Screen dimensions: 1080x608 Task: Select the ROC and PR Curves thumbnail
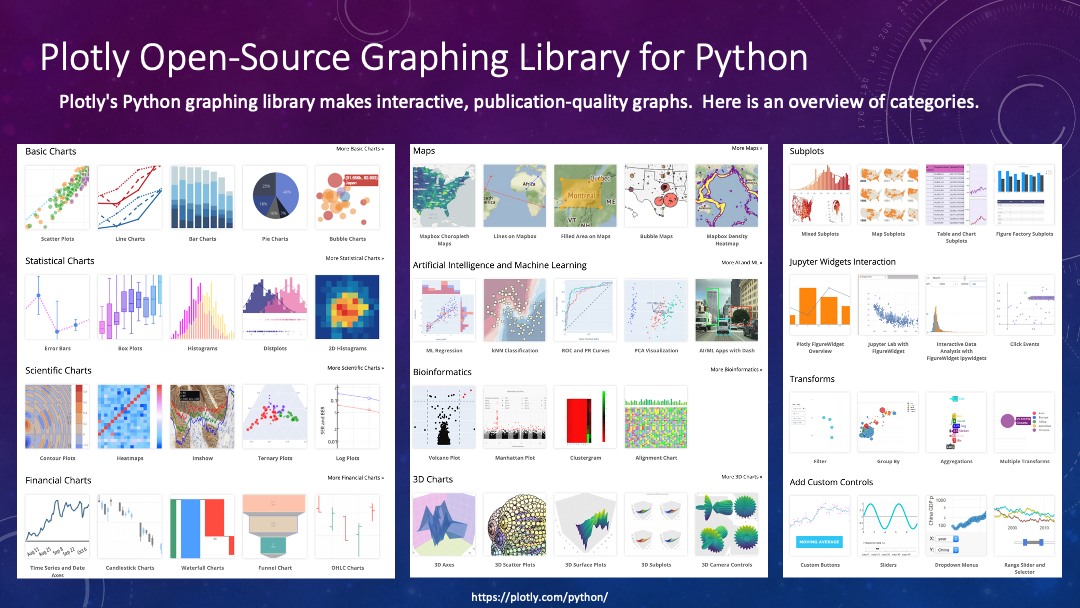tap(586, 308)
